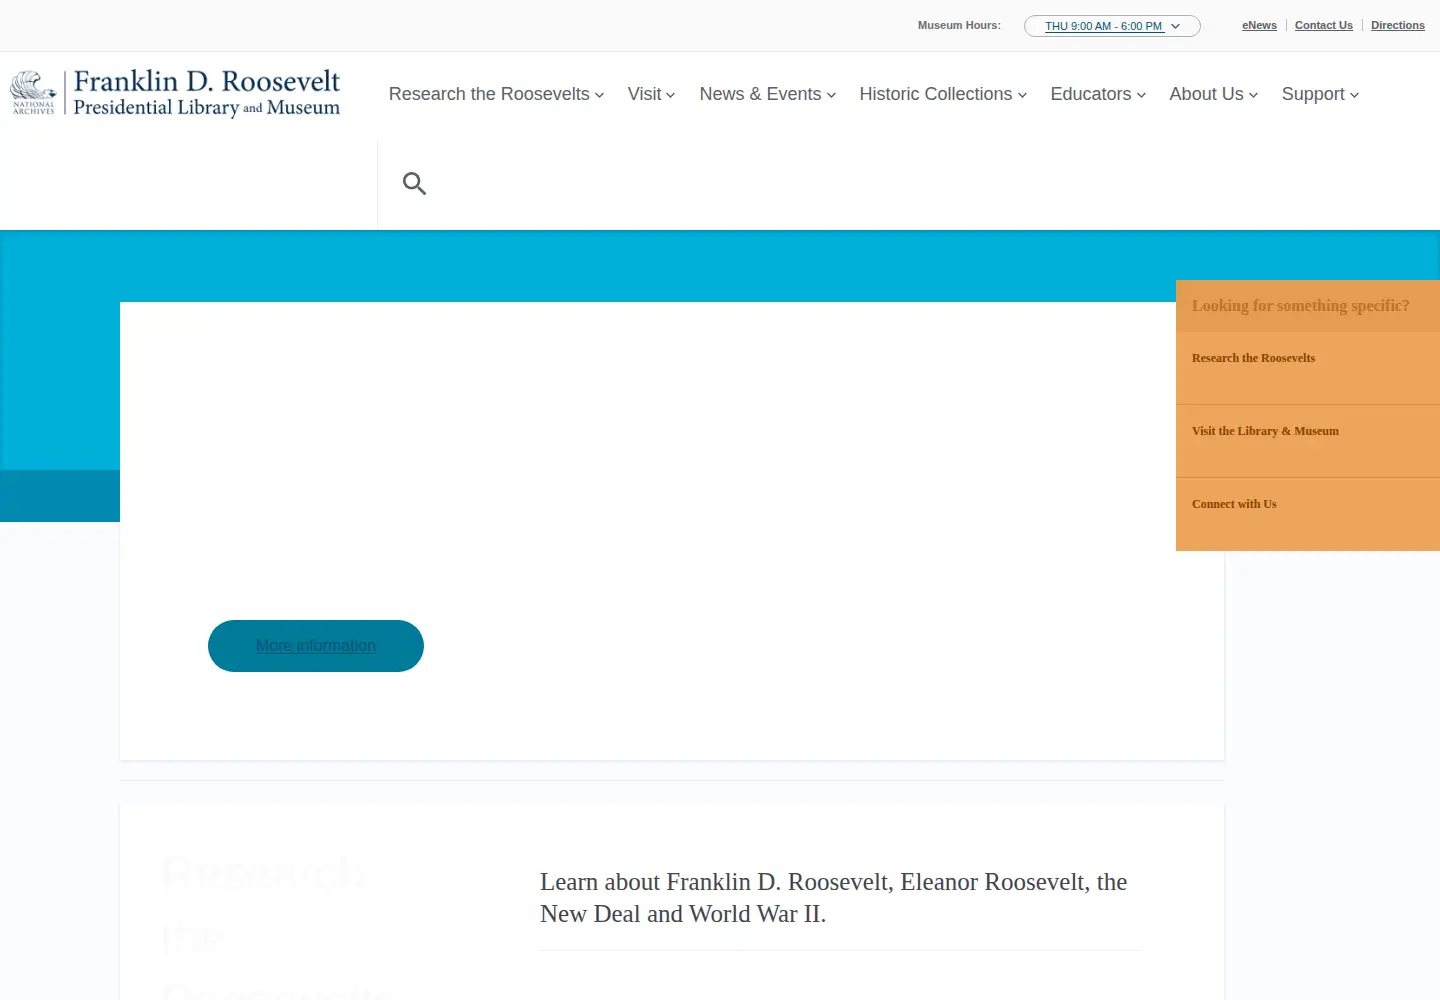Open the Historic Collections menu

tap(943, 94)
